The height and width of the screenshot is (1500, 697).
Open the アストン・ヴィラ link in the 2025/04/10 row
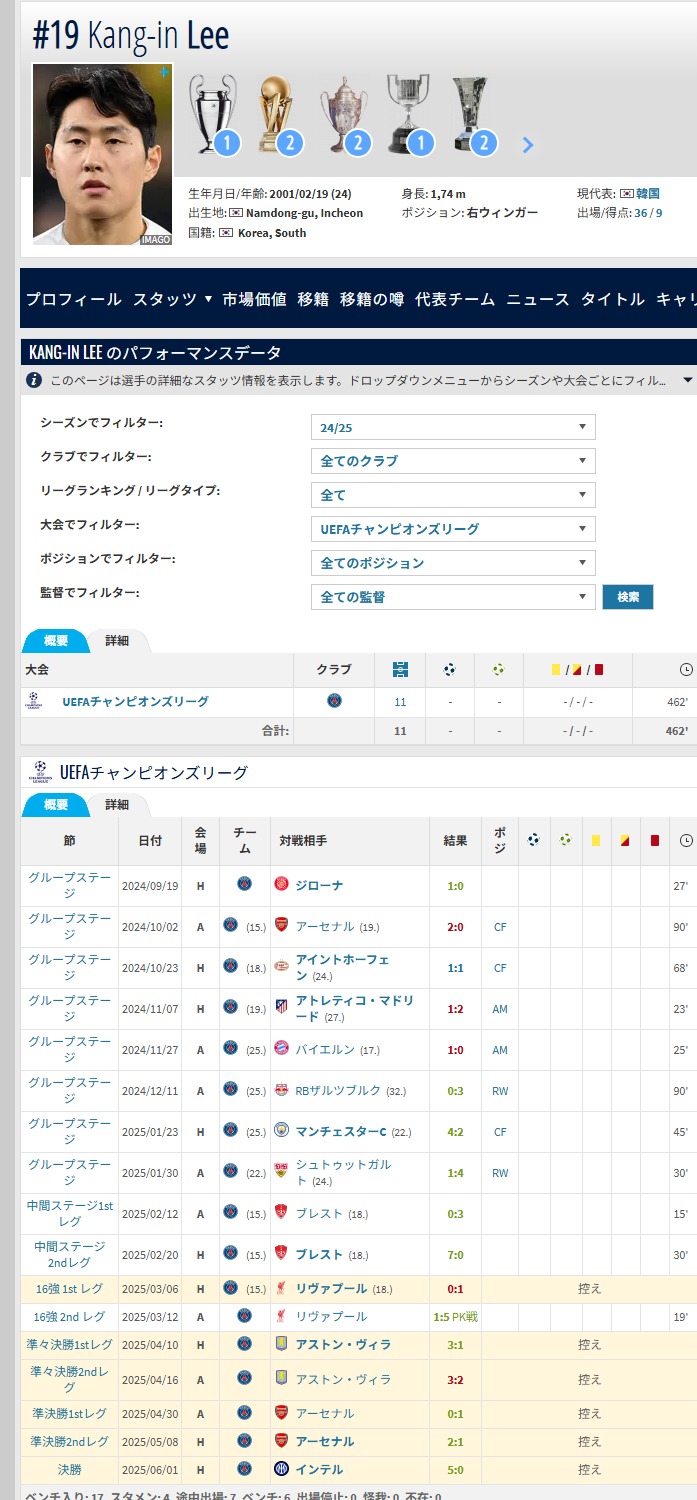click(x=343, y=1344)
